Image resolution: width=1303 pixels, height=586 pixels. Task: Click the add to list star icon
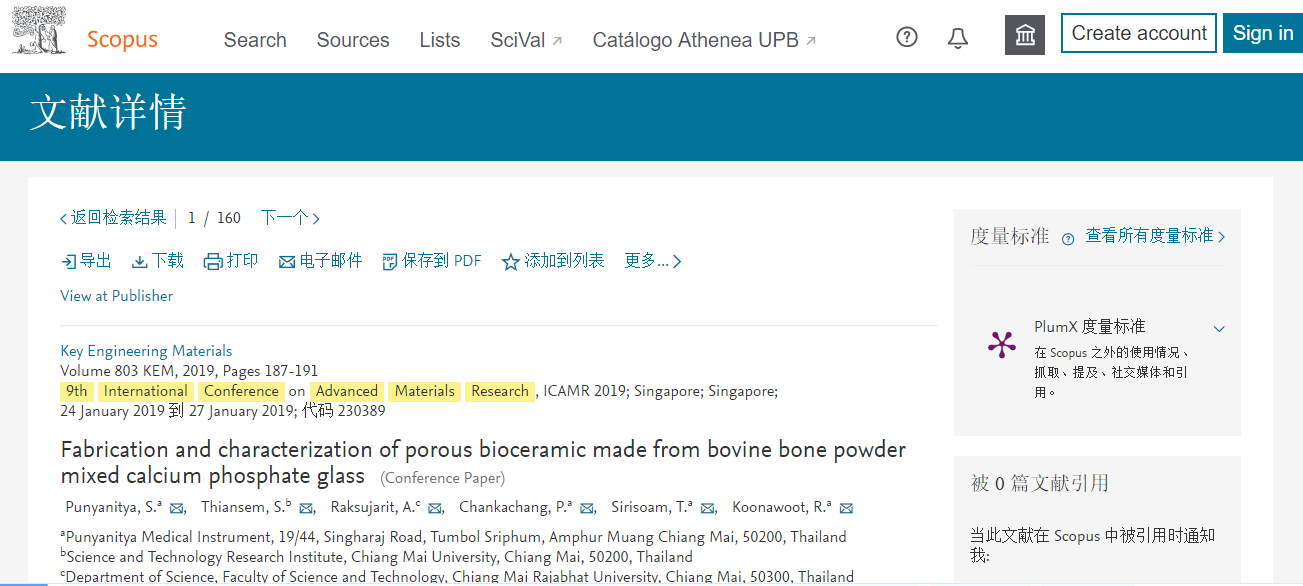pyautogui.click(x=511, y=262)
